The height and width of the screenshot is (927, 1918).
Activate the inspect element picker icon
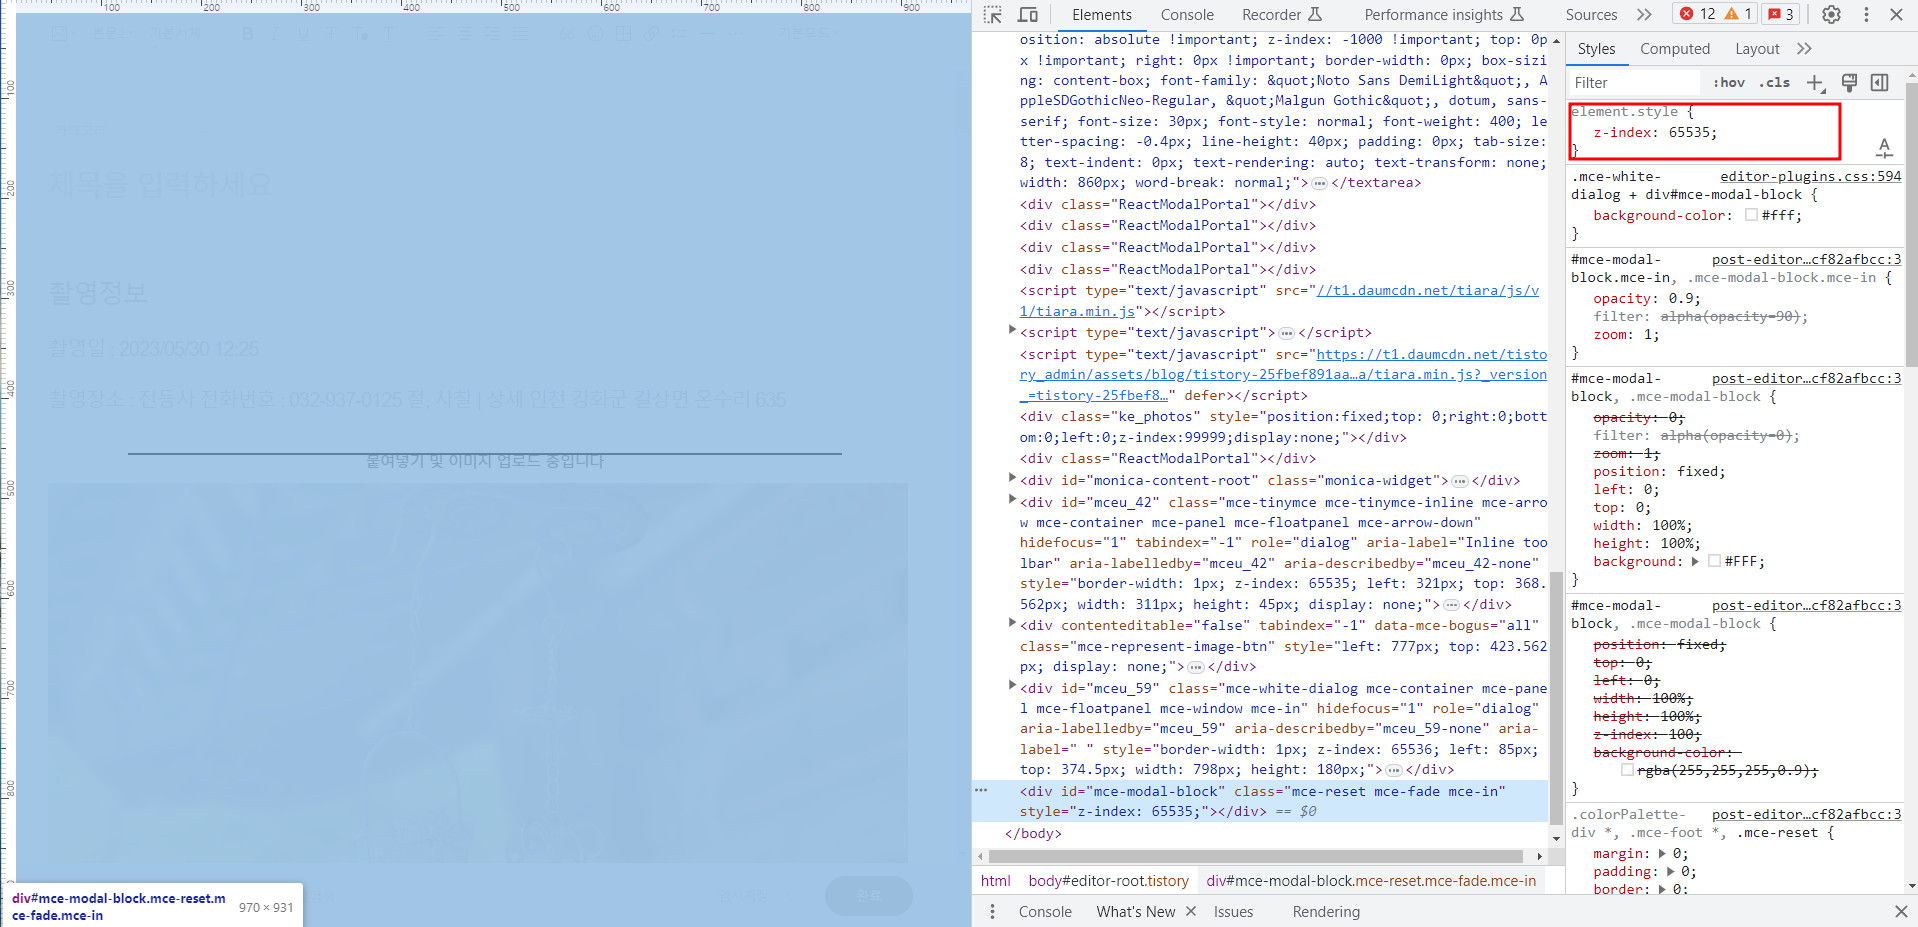tap(992, 14)
